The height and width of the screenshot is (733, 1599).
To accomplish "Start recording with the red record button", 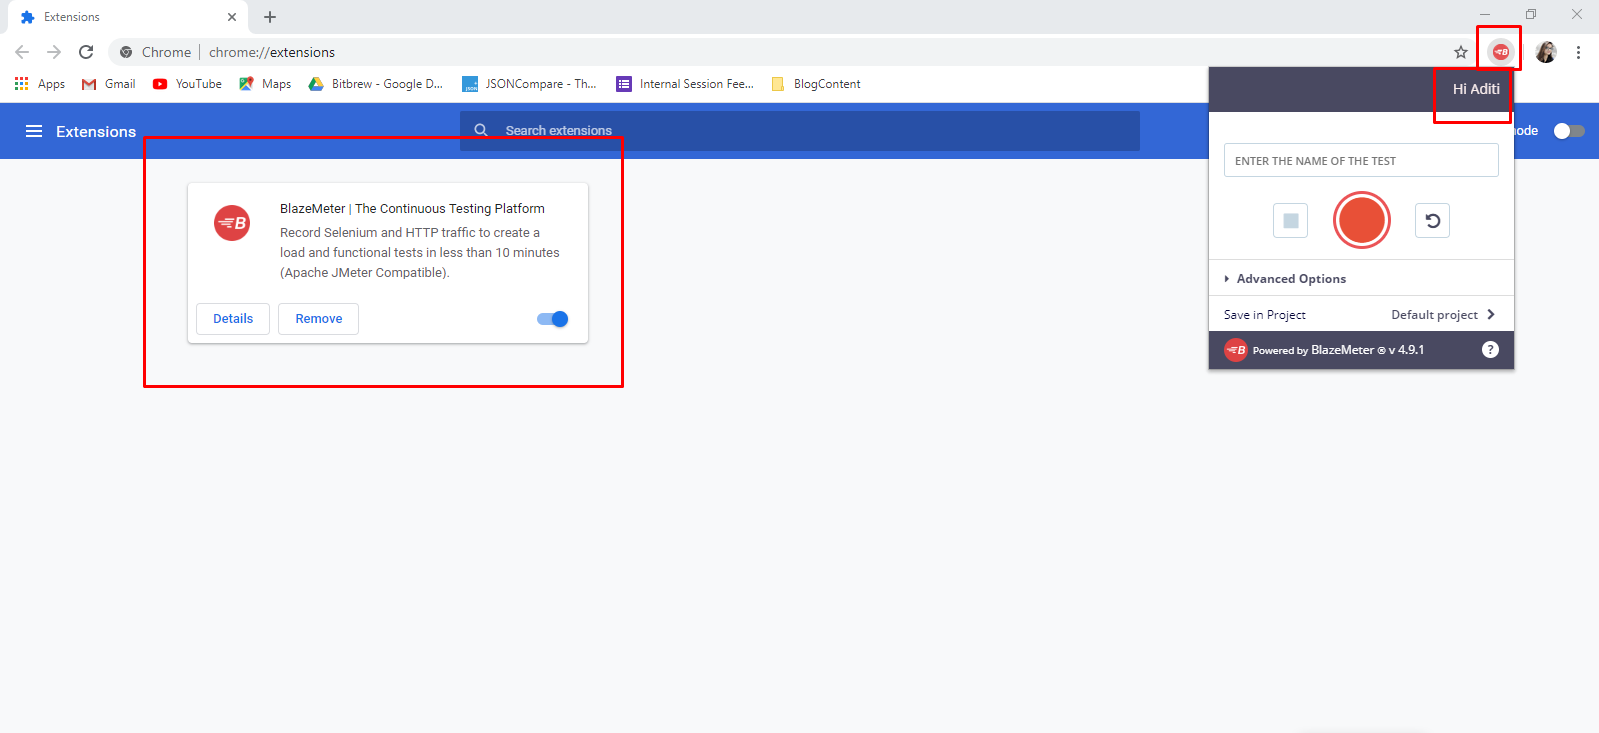I will (1361, 220).
